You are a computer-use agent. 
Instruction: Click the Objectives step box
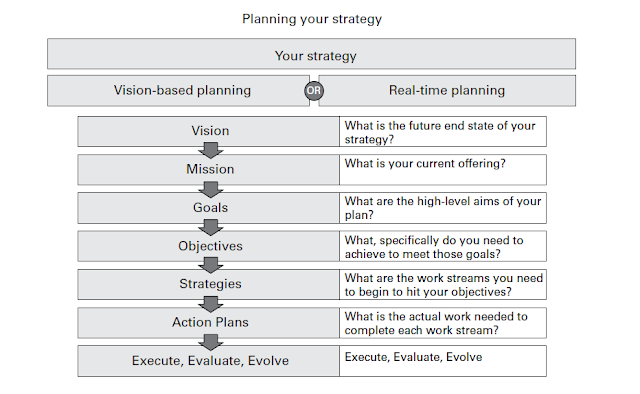209,246
